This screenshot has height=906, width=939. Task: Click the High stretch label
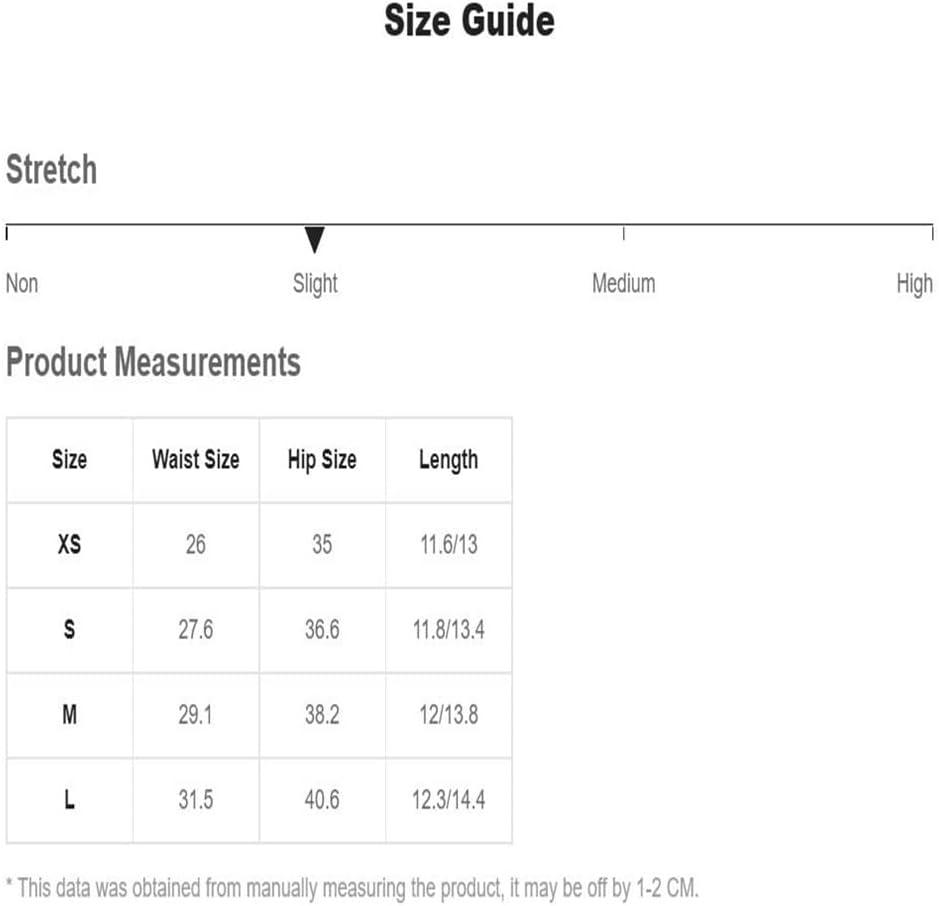914,284
